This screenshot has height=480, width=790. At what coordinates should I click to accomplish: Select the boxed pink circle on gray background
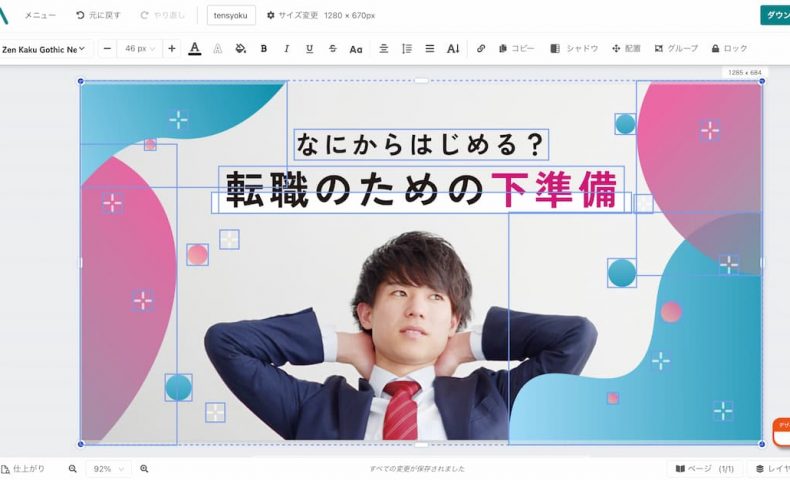click(198, 254)
